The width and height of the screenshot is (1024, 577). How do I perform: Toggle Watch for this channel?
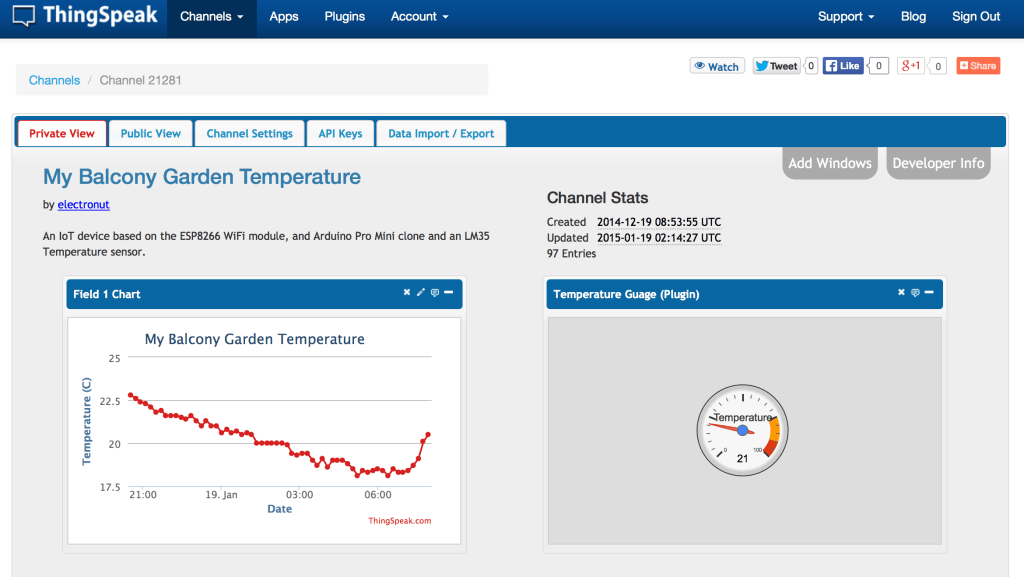(716, 65)
